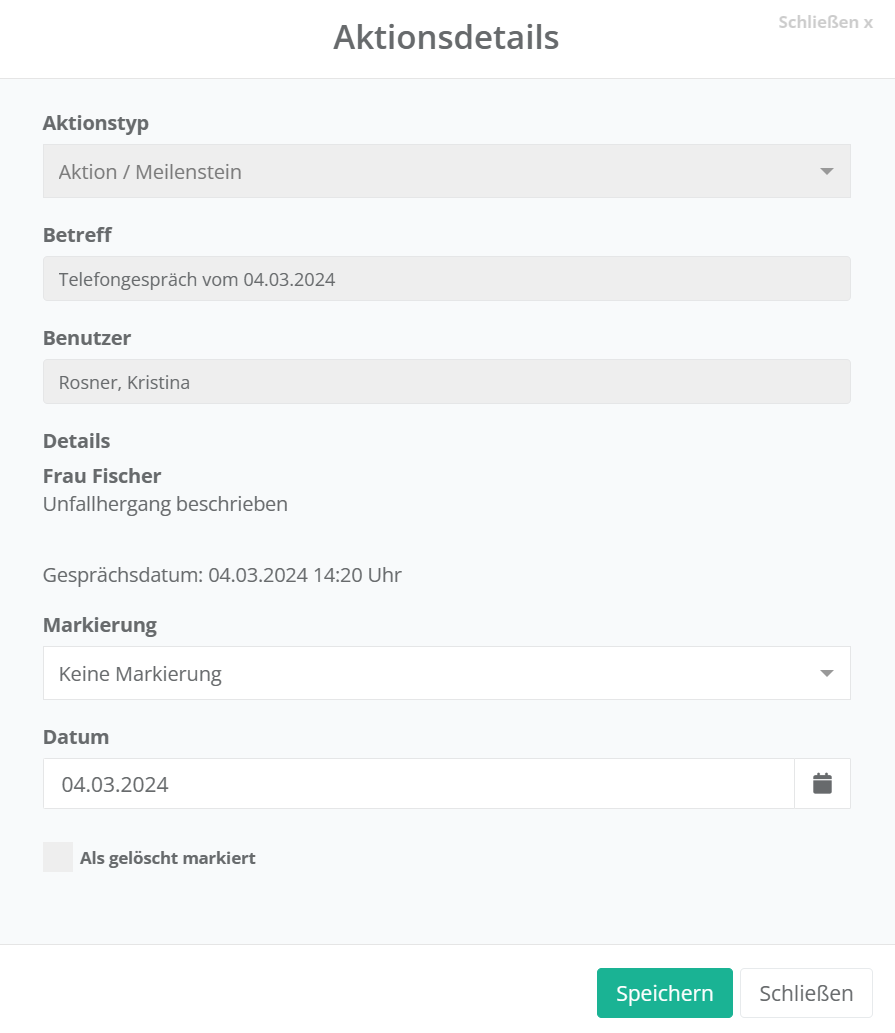This screenshot has height=1033, width=895.
Task: Click the Betreff text field
Action: 446,280
